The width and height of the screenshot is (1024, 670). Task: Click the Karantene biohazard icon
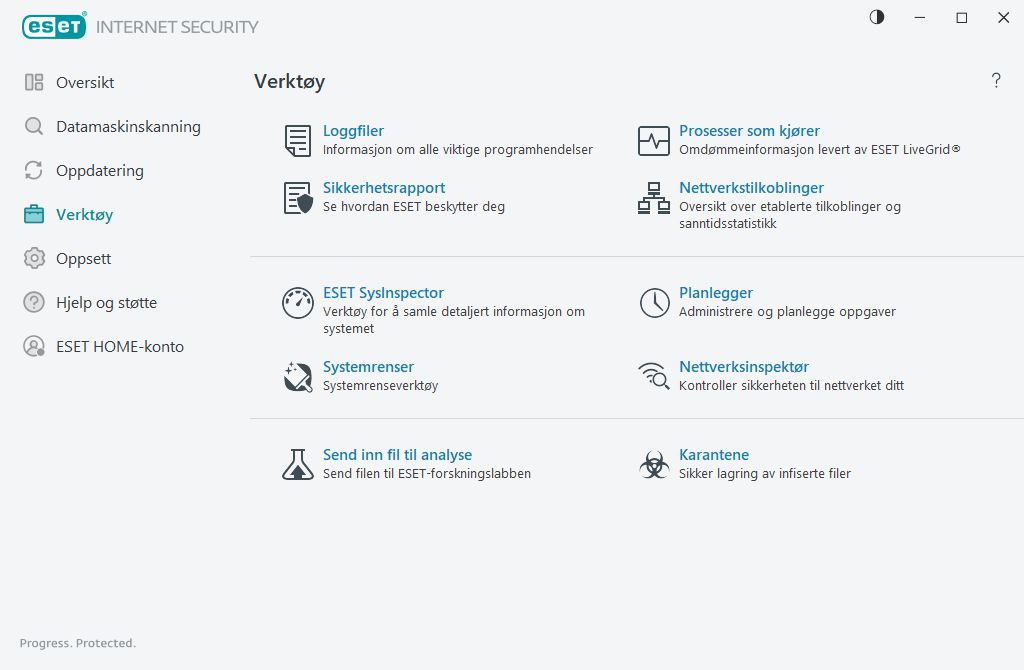[654, 464]
